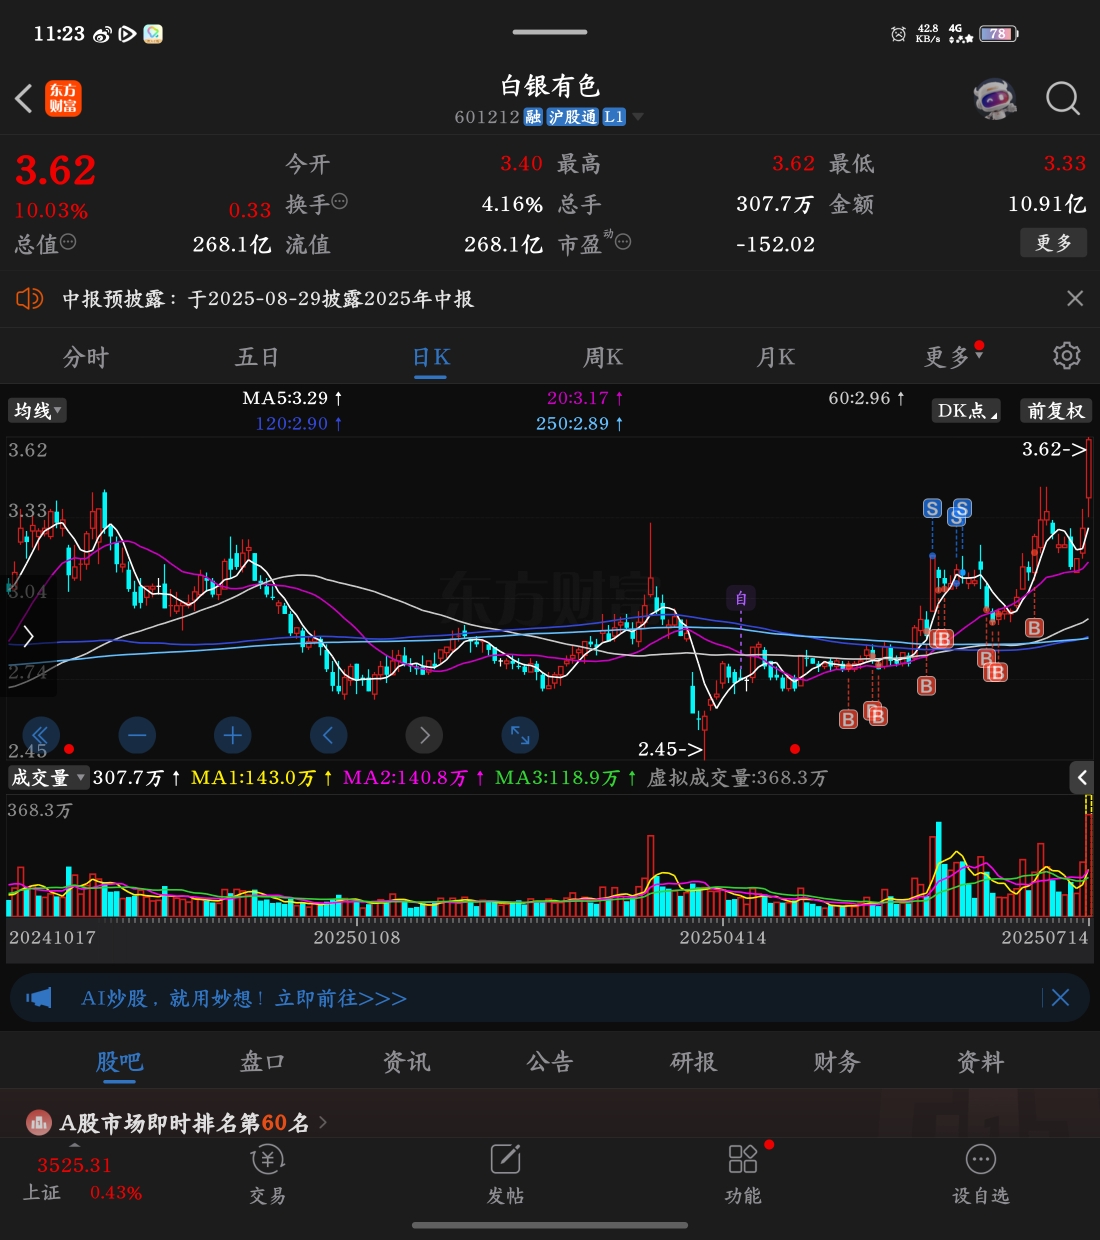This screenshot has width=1100, height=1240.
Task: Dismiss the 中报预披露 notice
Action: 1075,298
